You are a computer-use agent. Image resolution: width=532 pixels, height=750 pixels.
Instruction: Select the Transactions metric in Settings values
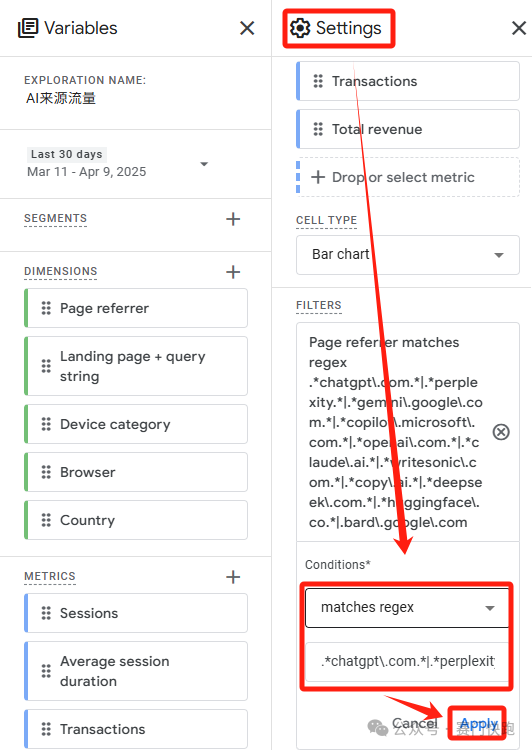[408, 81]
